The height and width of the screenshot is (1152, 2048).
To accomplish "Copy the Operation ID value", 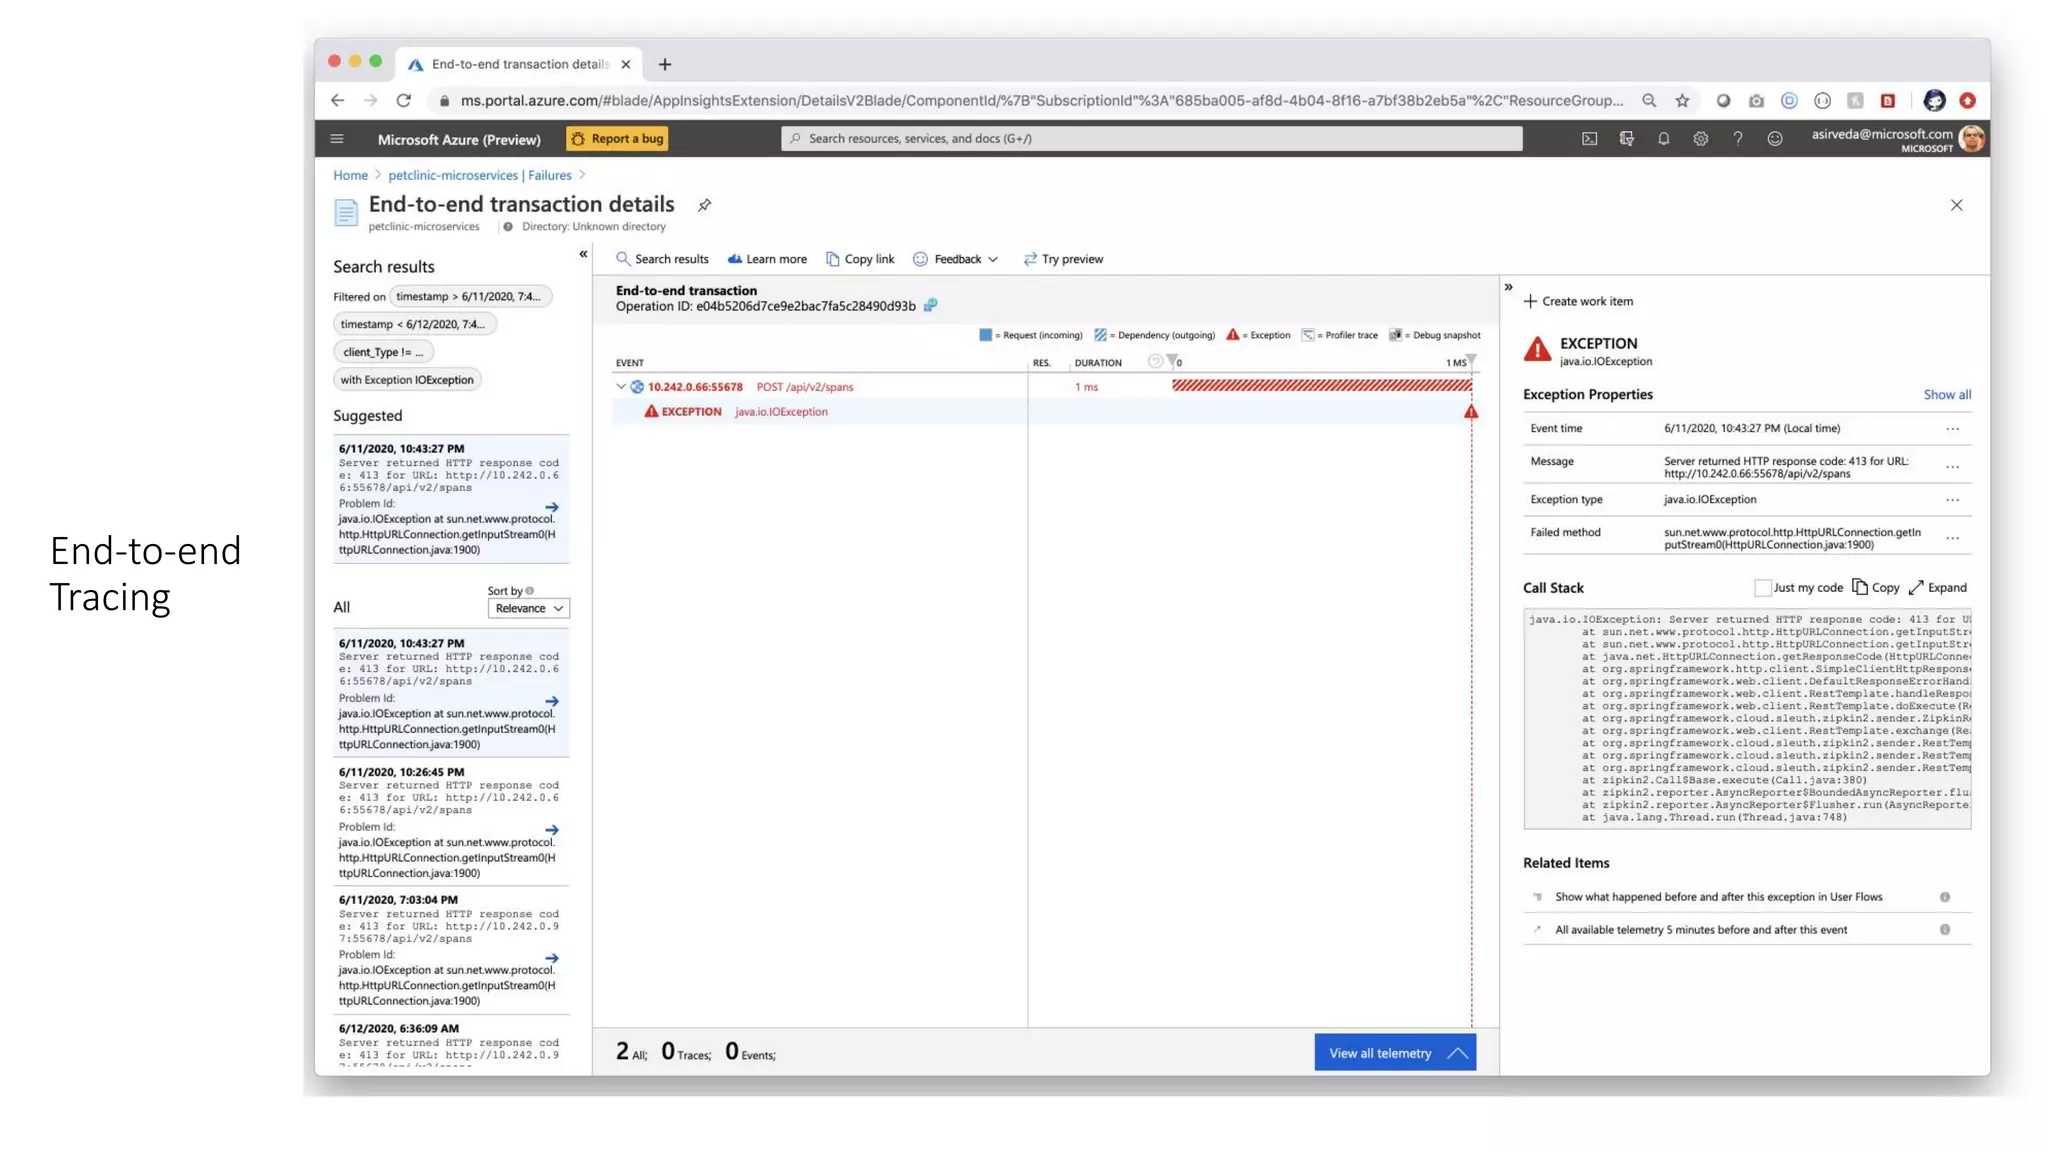I will point(930,306).
